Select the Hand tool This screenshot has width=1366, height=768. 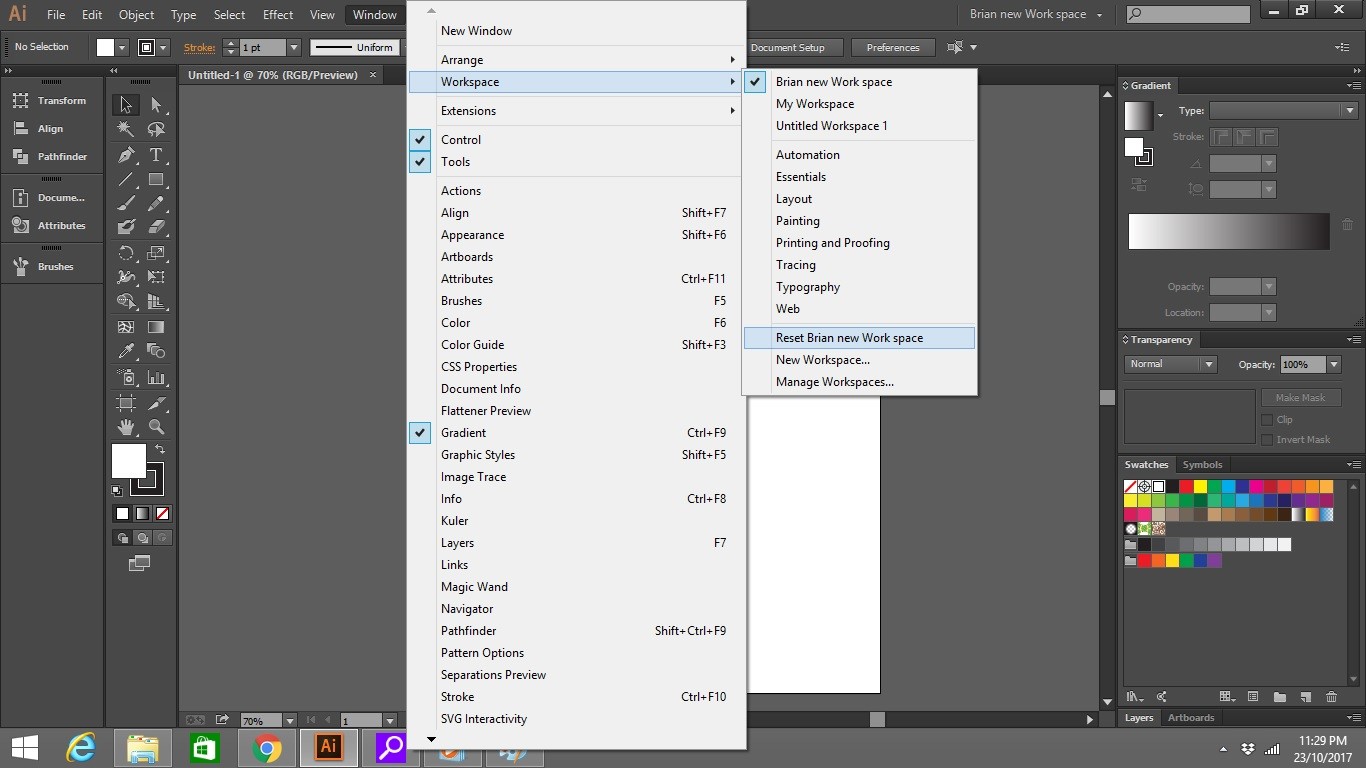pyautogui.click(x=126, y=427)
